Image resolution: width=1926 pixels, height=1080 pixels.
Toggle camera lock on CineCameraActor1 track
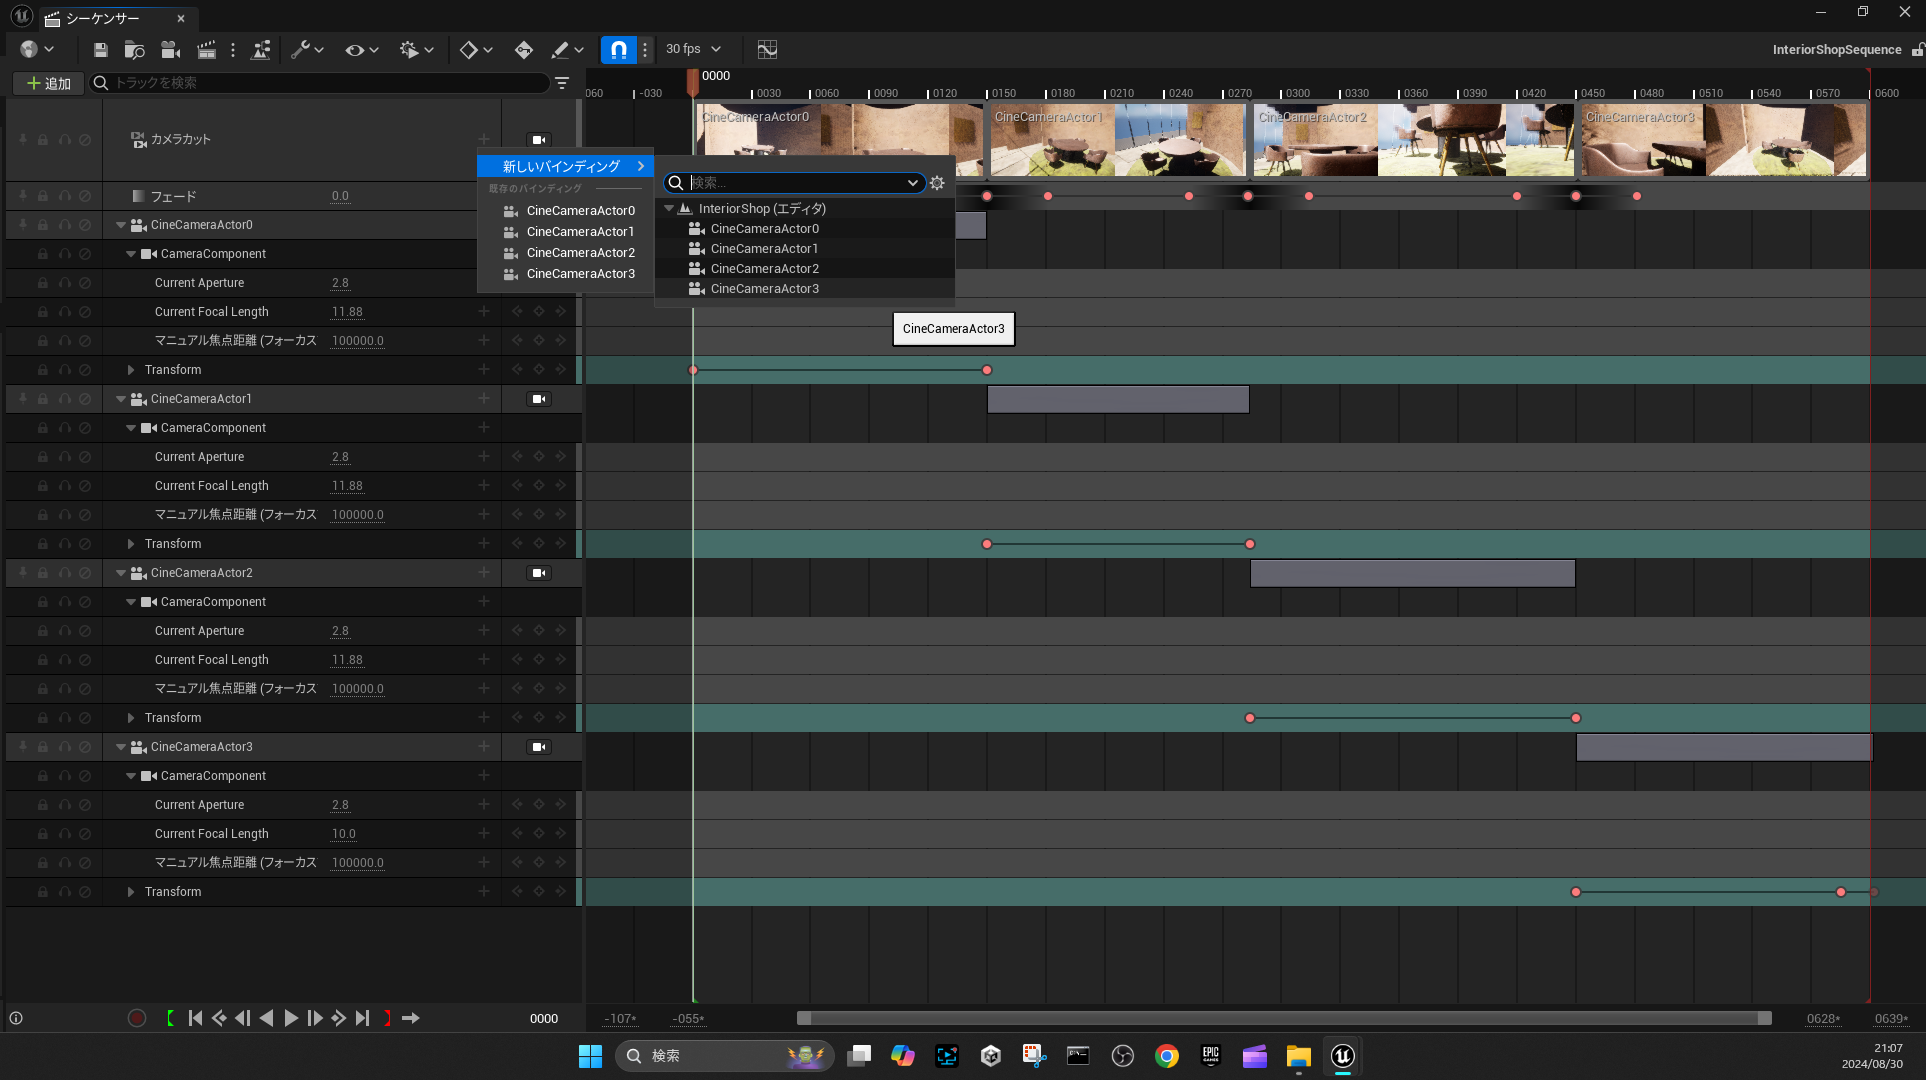pyautogui.click(x=539, y=399)
